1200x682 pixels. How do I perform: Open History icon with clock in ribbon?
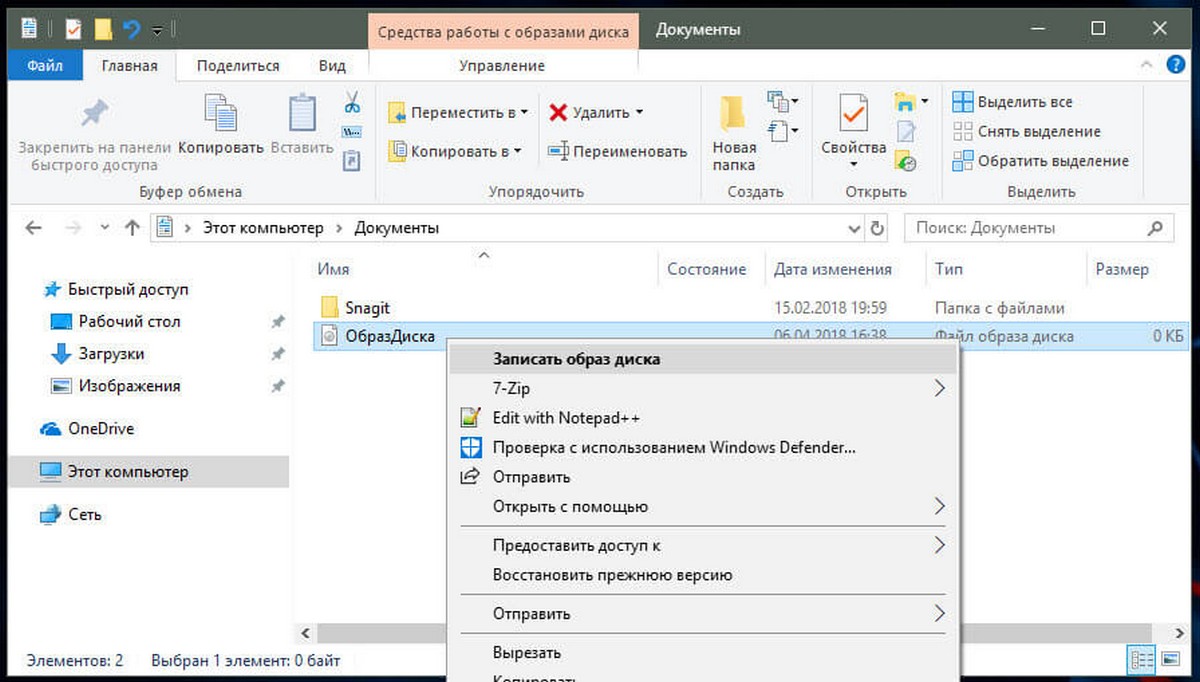(x=906, y=161)
